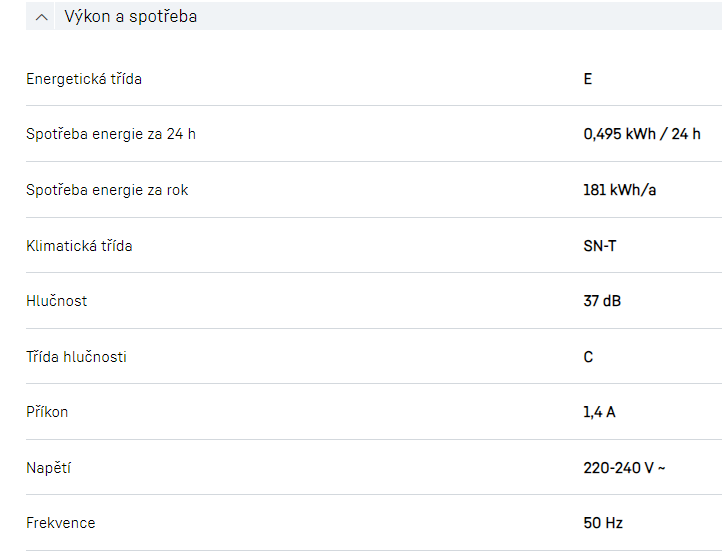Click the Klimatická třída label
Viewport: 722px width, 551px height.
[79, 245]
